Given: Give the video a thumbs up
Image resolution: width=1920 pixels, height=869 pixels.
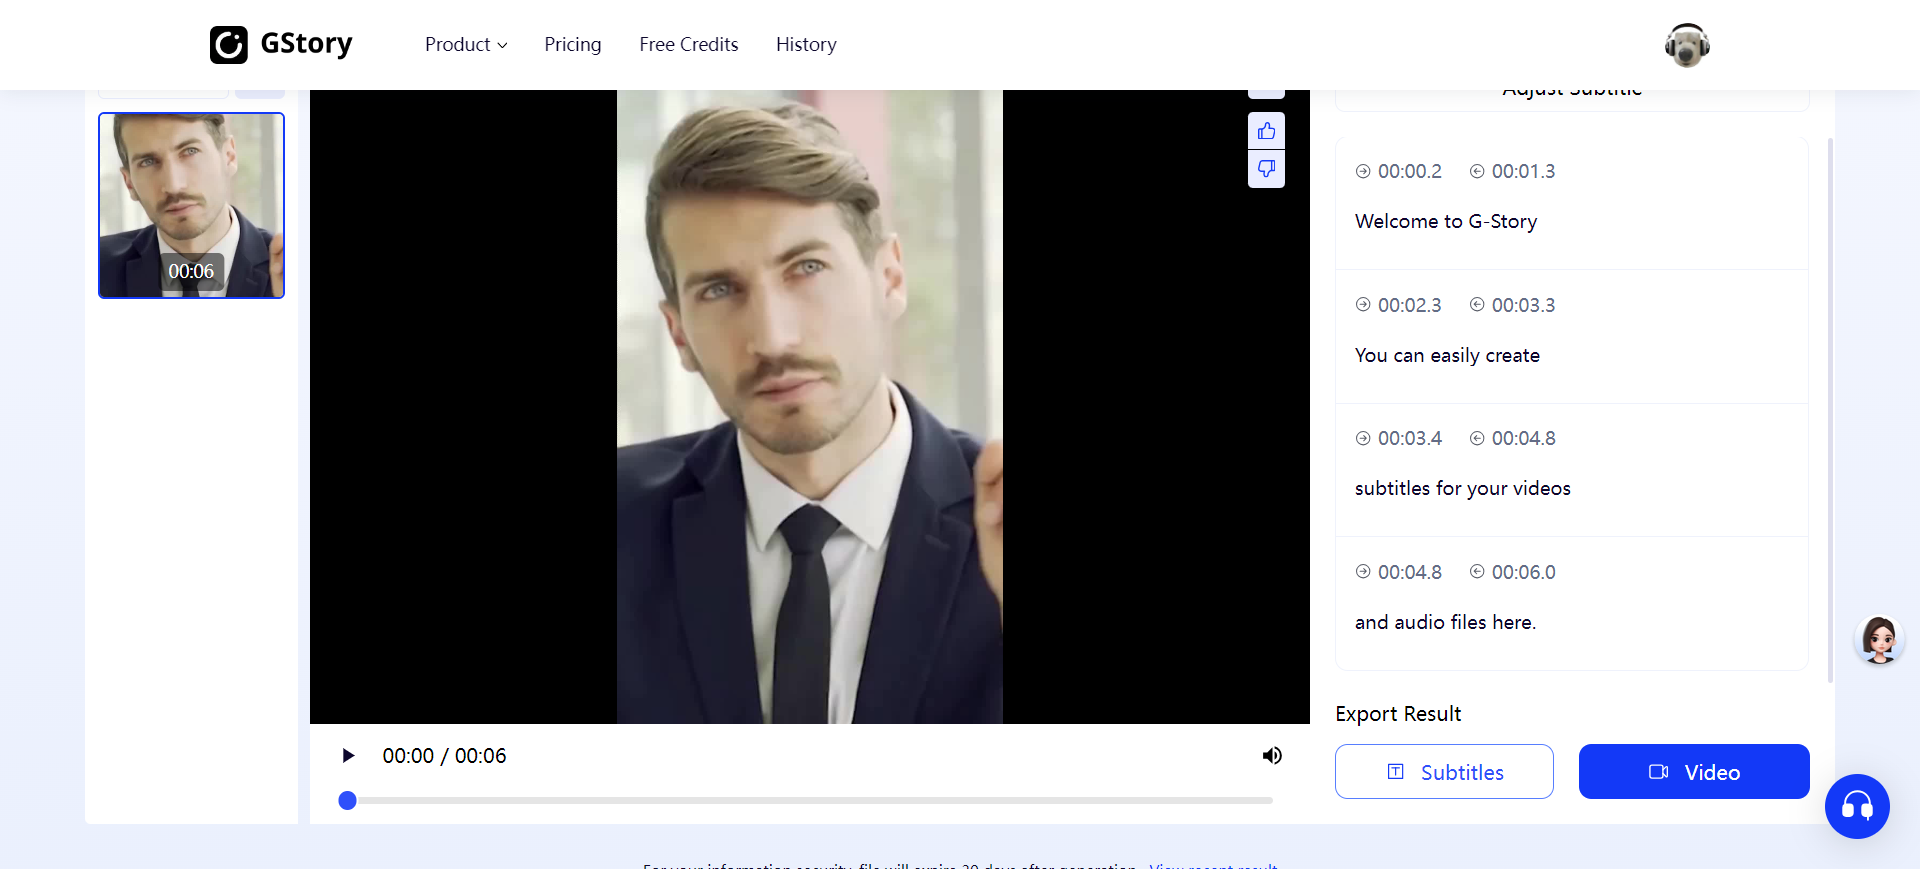Looking at the screenshot, I should coord(1266,131).
